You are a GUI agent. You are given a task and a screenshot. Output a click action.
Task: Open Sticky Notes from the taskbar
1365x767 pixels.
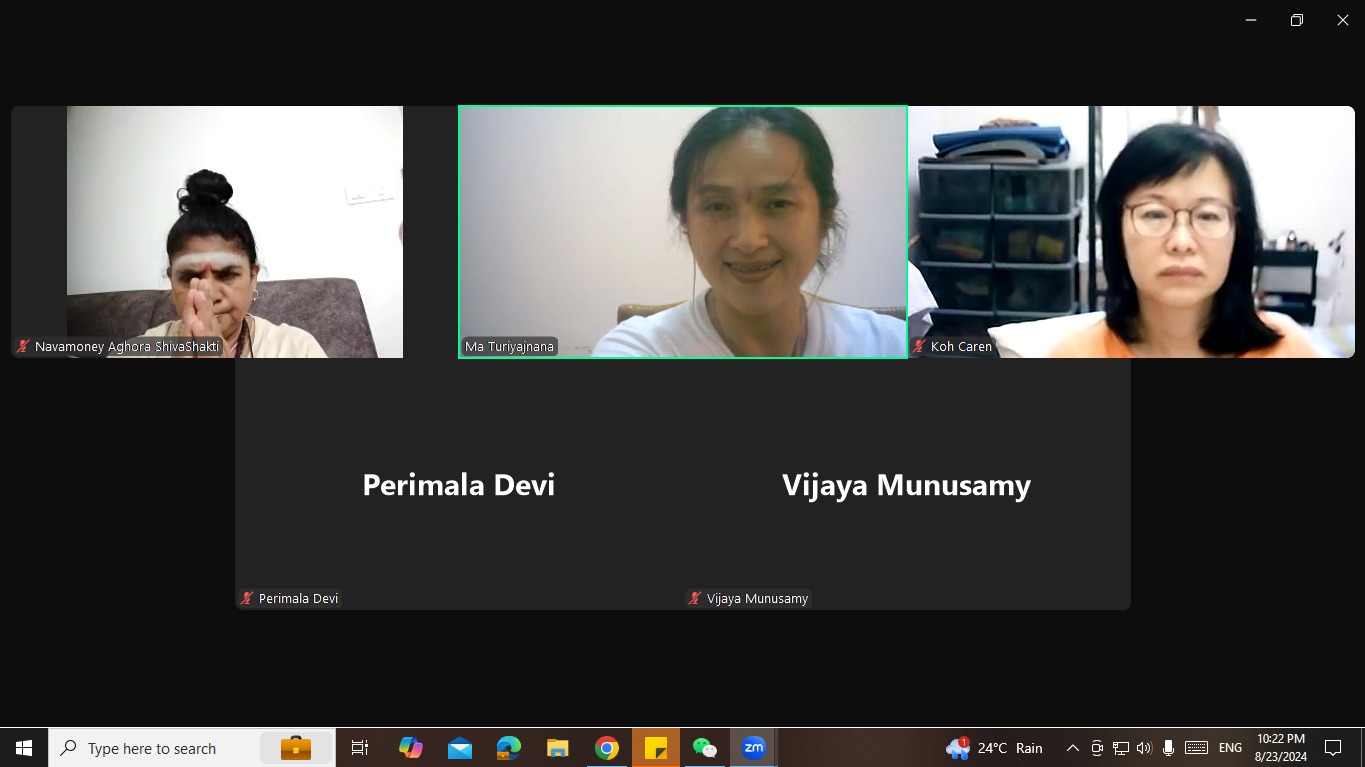(x=656, y=747)
